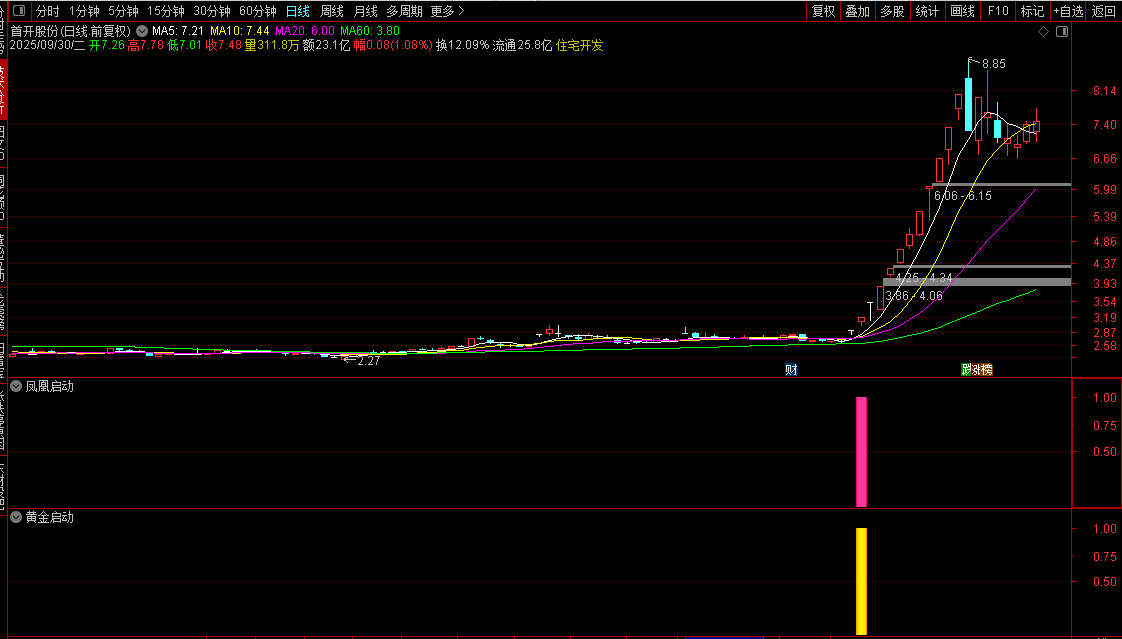Viewport: 1122px width, 639px height.
Task: Select the 5分钟 period tab
Action: click(123, 11)
